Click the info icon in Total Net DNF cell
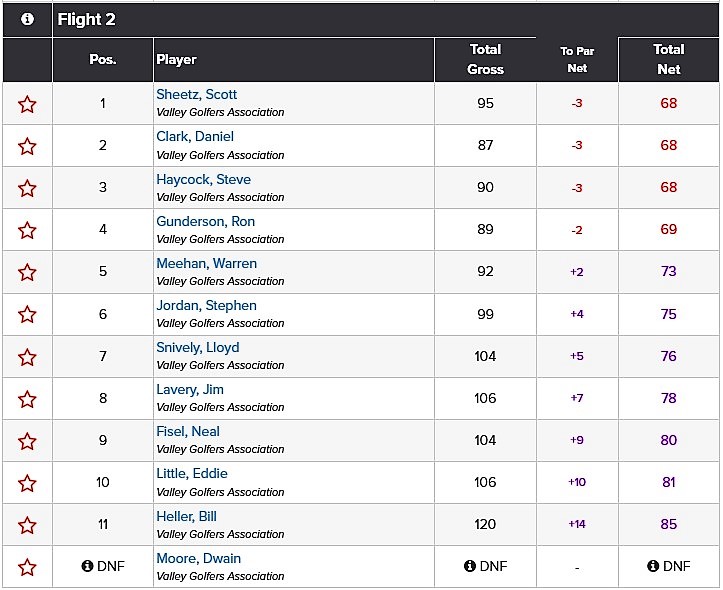Image resolution: width=723 pixels, height=590 pixels. click(x=653, y=566)
